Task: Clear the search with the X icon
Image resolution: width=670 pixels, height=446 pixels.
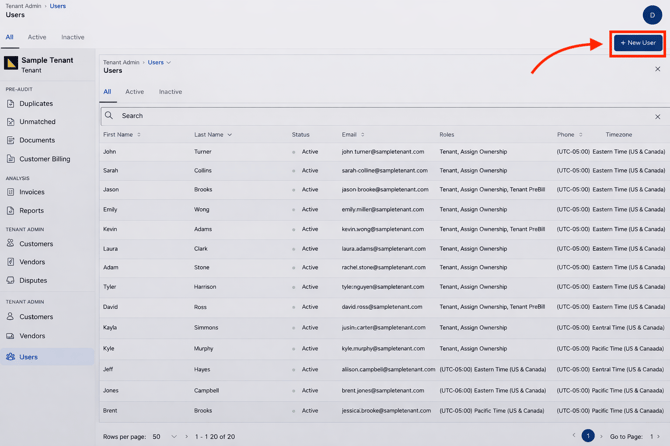Action: coord(657,117)
